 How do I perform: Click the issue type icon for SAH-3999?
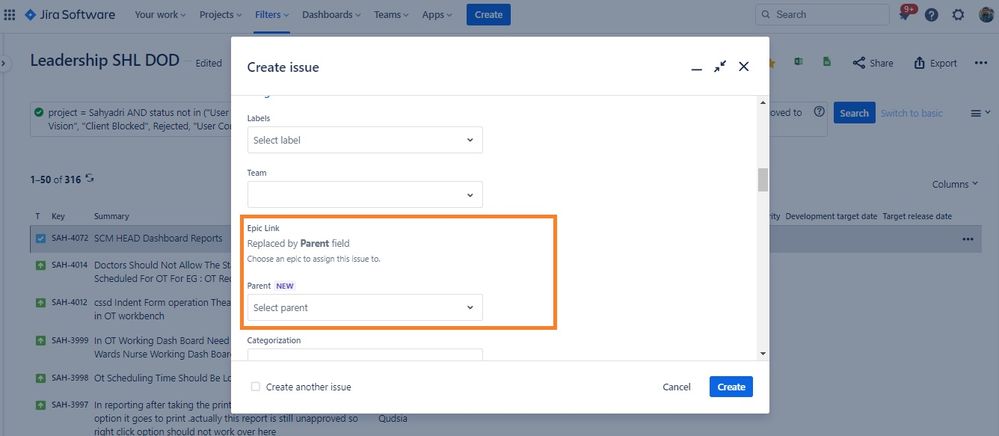[x=40, y=341]
